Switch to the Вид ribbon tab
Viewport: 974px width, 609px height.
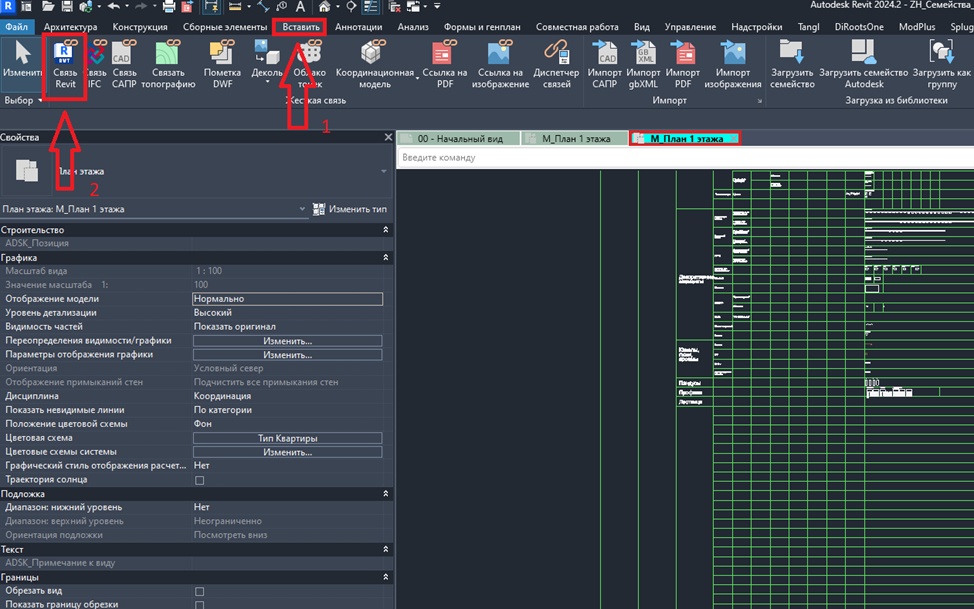tap(642, 27)
